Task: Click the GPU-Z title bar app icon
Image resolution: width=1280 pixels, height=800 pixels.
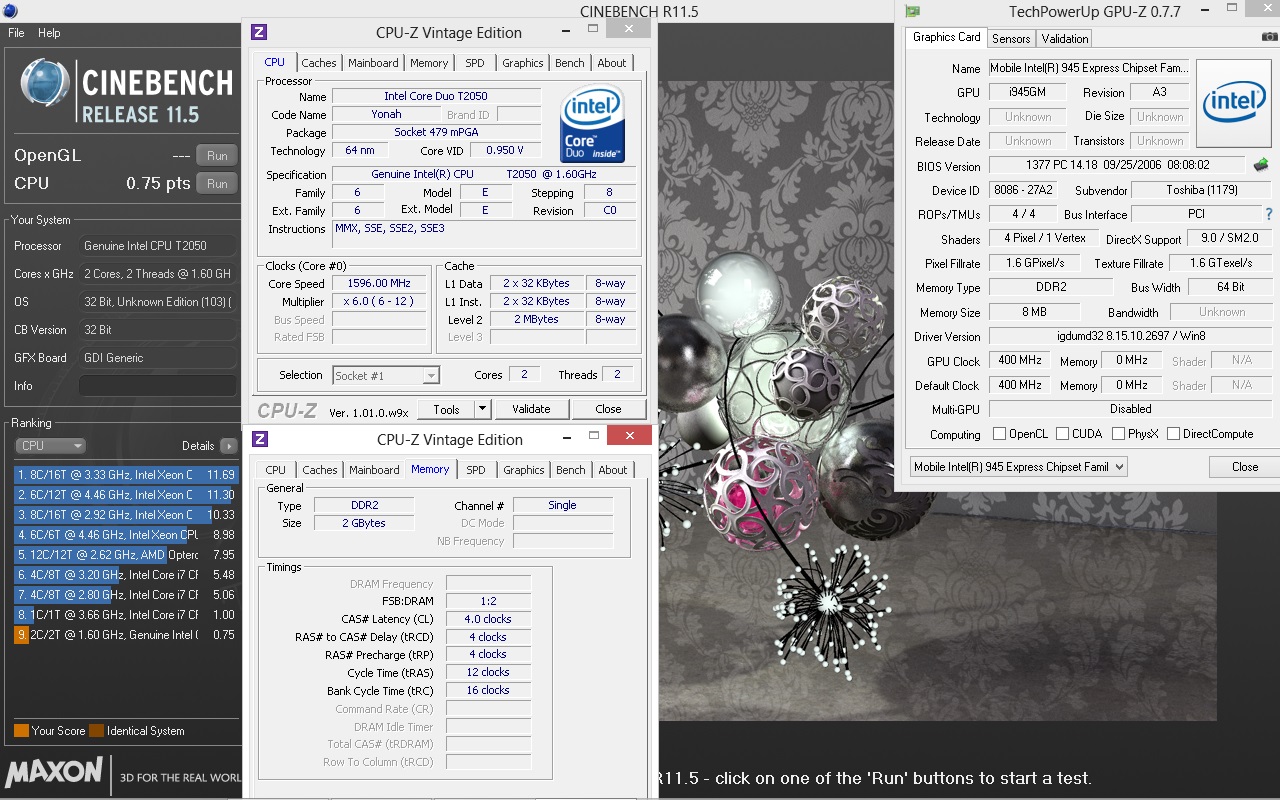Action: (912, 11)
